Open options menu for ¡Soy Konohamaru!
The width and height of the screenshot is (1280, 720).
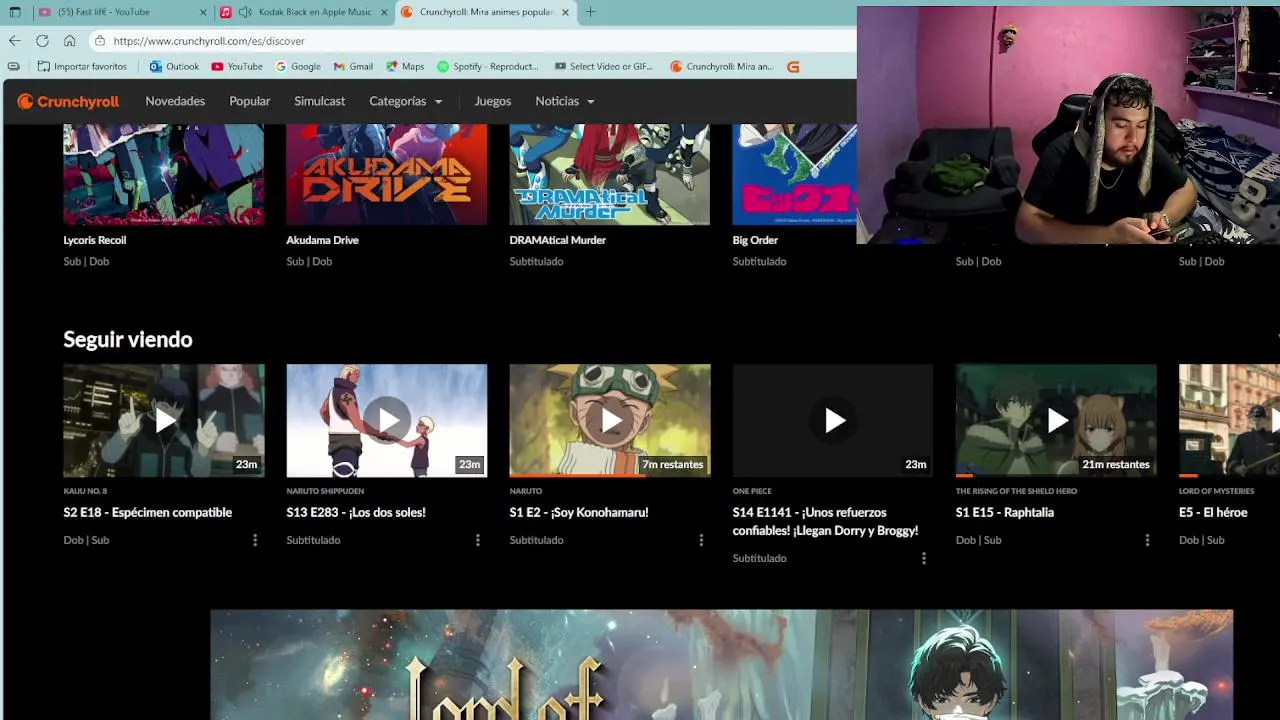pyautogui.click(x=701, y=540)
